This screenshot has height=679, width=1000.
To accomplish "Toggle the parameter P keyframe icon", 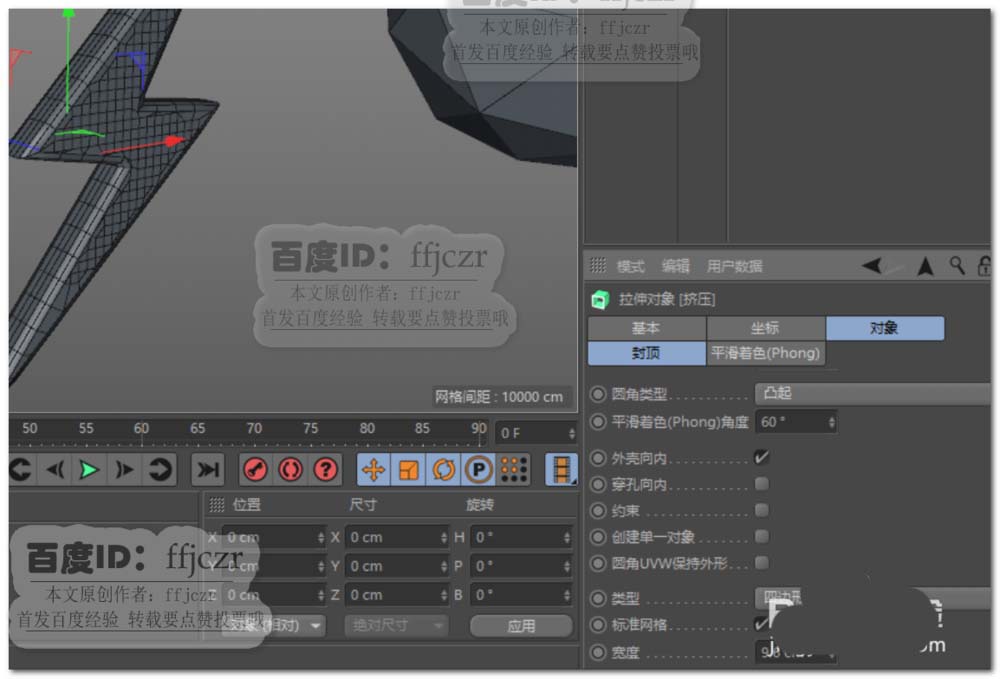I will coord(479,469).
